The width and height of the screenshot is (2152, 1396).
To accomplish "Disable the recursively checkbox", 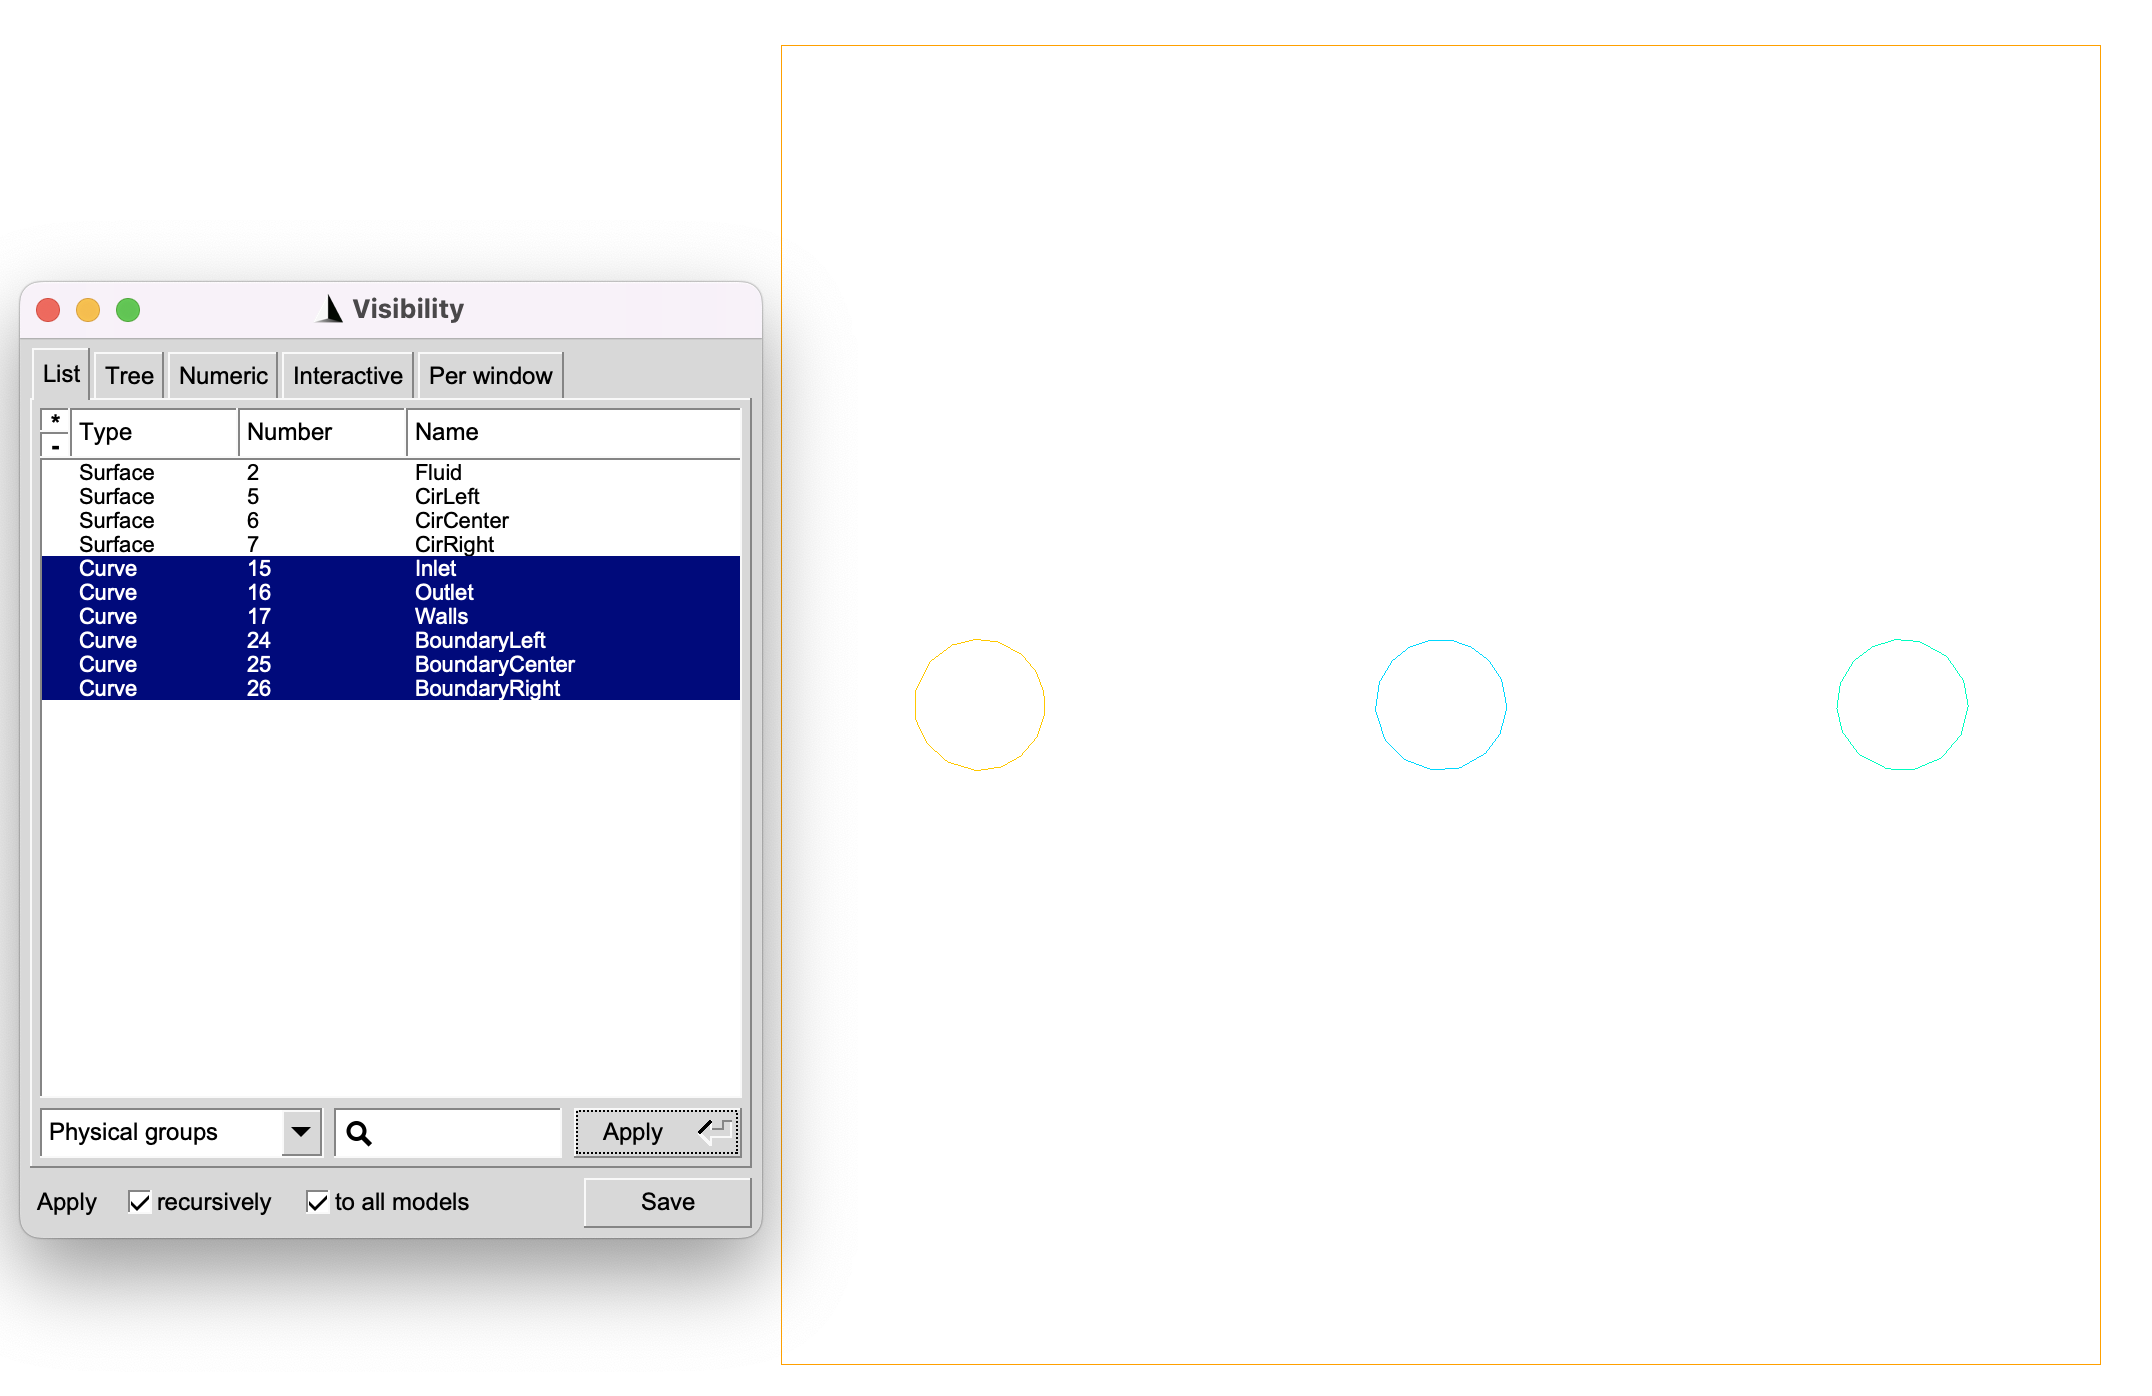I will pos(139,1201).
